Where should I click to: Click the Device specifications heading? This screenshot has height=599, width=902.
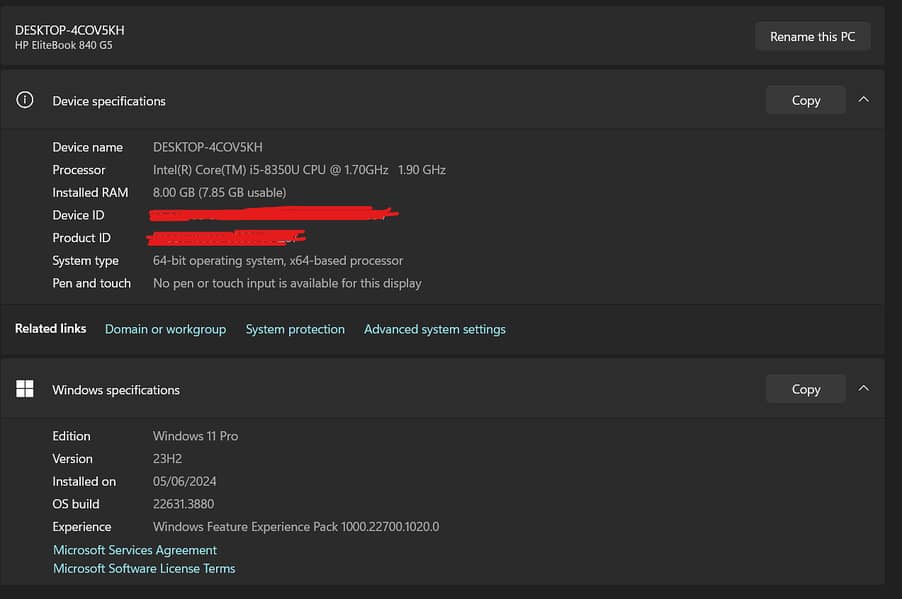(109, 101)
